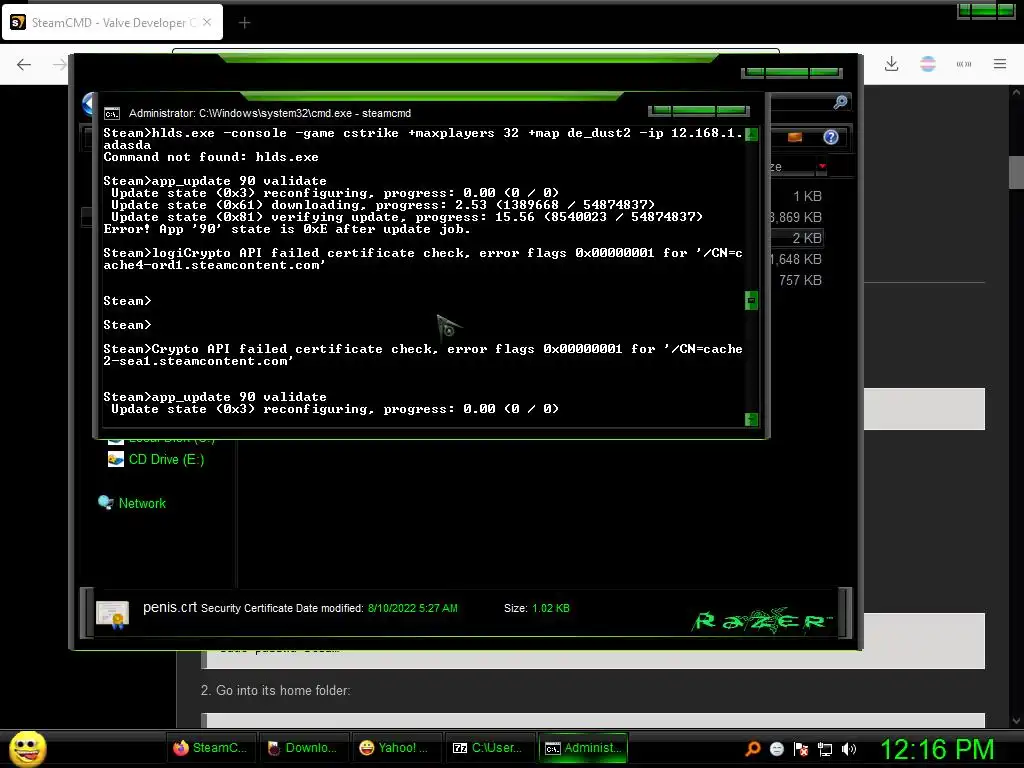Click the 12:16 PM taskbar clock
This screenshot has height=768, width=1024.
pyautogui.click(x=937, y=749)
